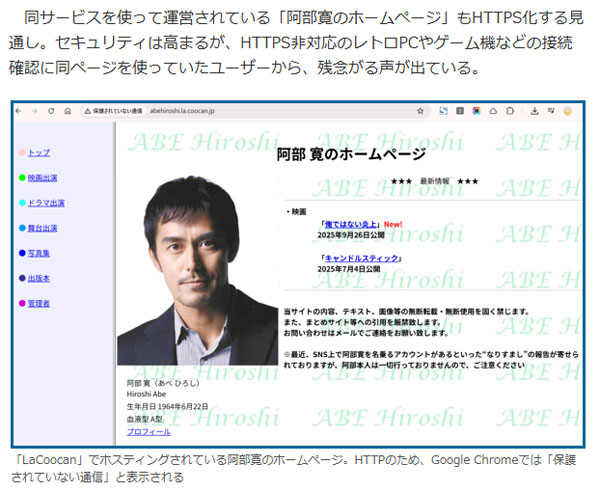Open the media control playlist icon
The image size is (600, 492).
[551, 111]
